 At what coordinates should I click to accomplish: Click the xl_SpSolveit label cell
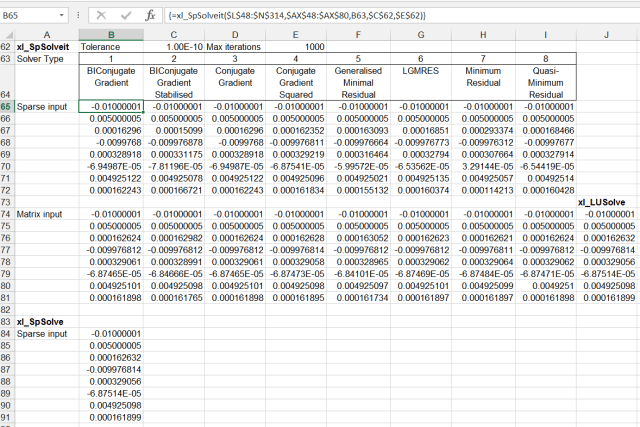click(x=47, y=47)
